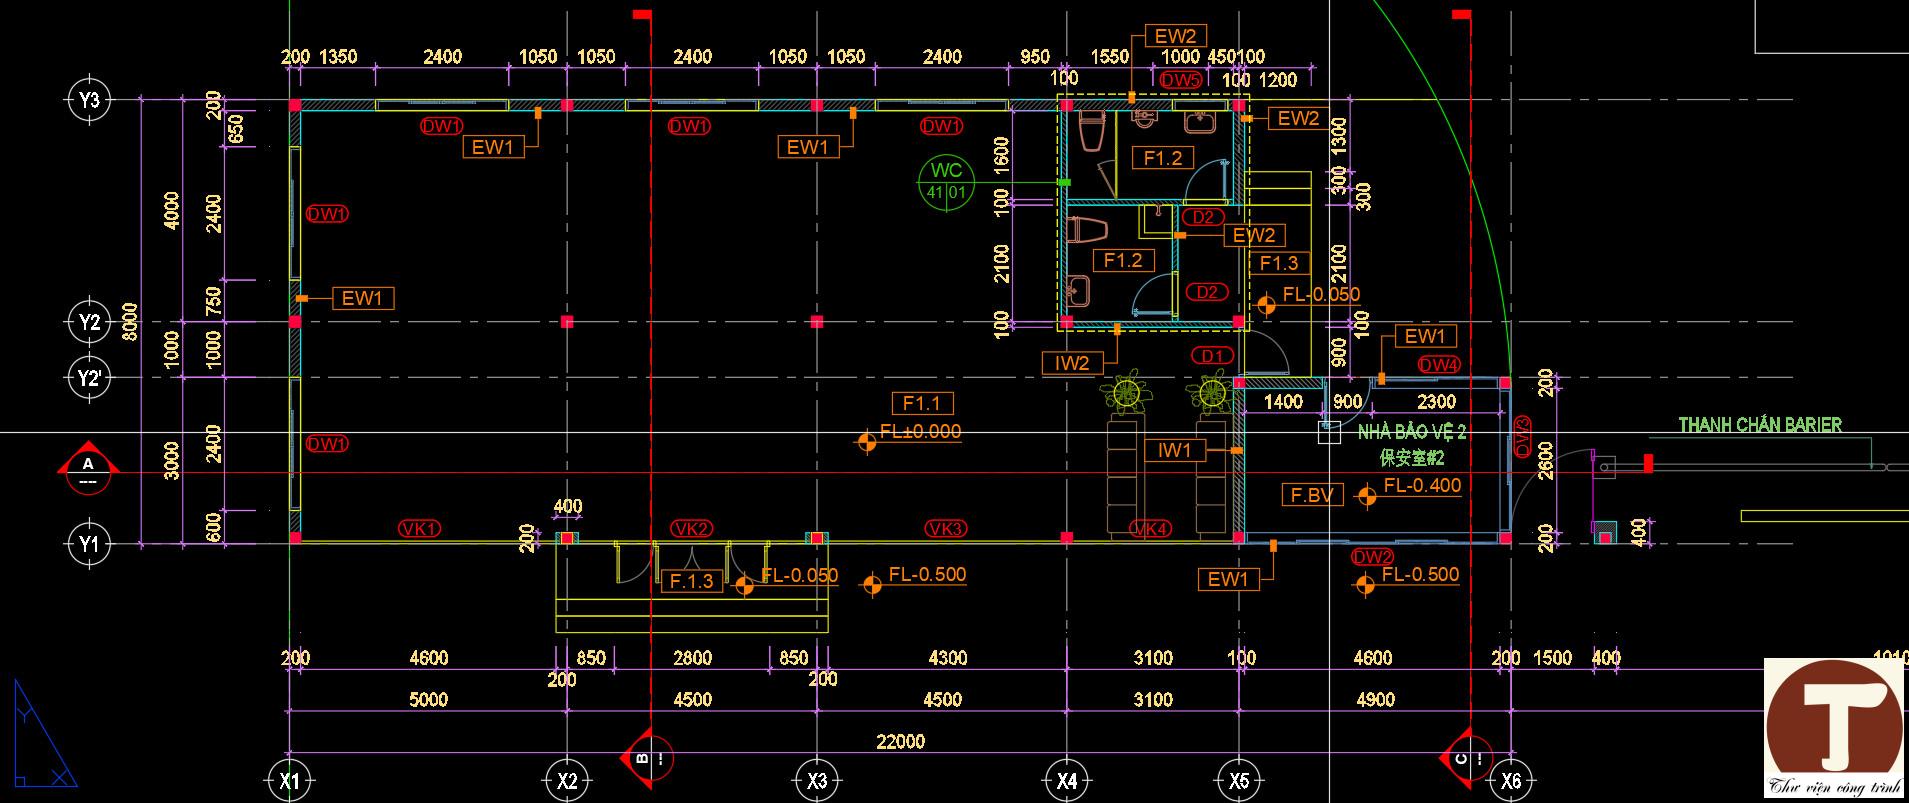This screenshot has width=1909, height=803.
Task: Click the D1 door tag
Action: point(1212,356)
